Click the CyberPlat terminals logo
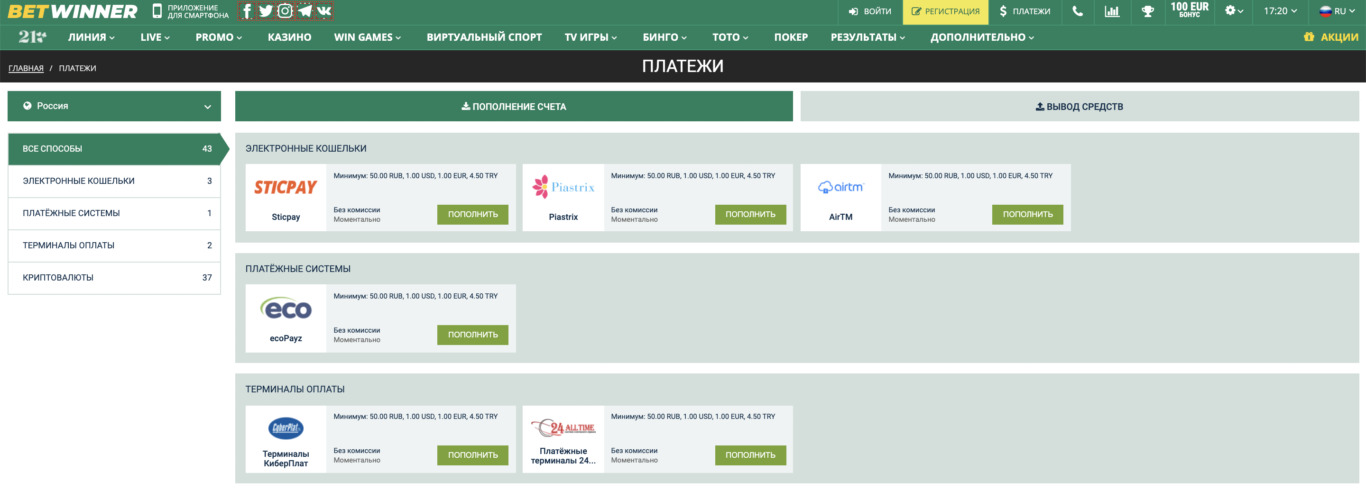The height and width of the screenshot is (490, 1366). pos(286,428)
